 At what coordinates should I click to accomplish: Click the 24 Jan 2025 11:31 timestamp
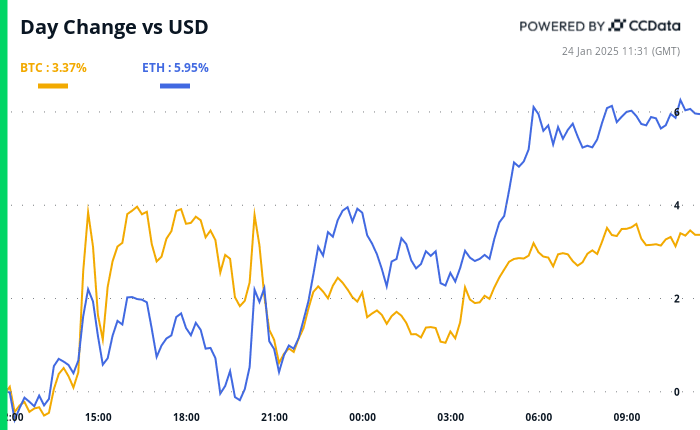click(622, 52)
